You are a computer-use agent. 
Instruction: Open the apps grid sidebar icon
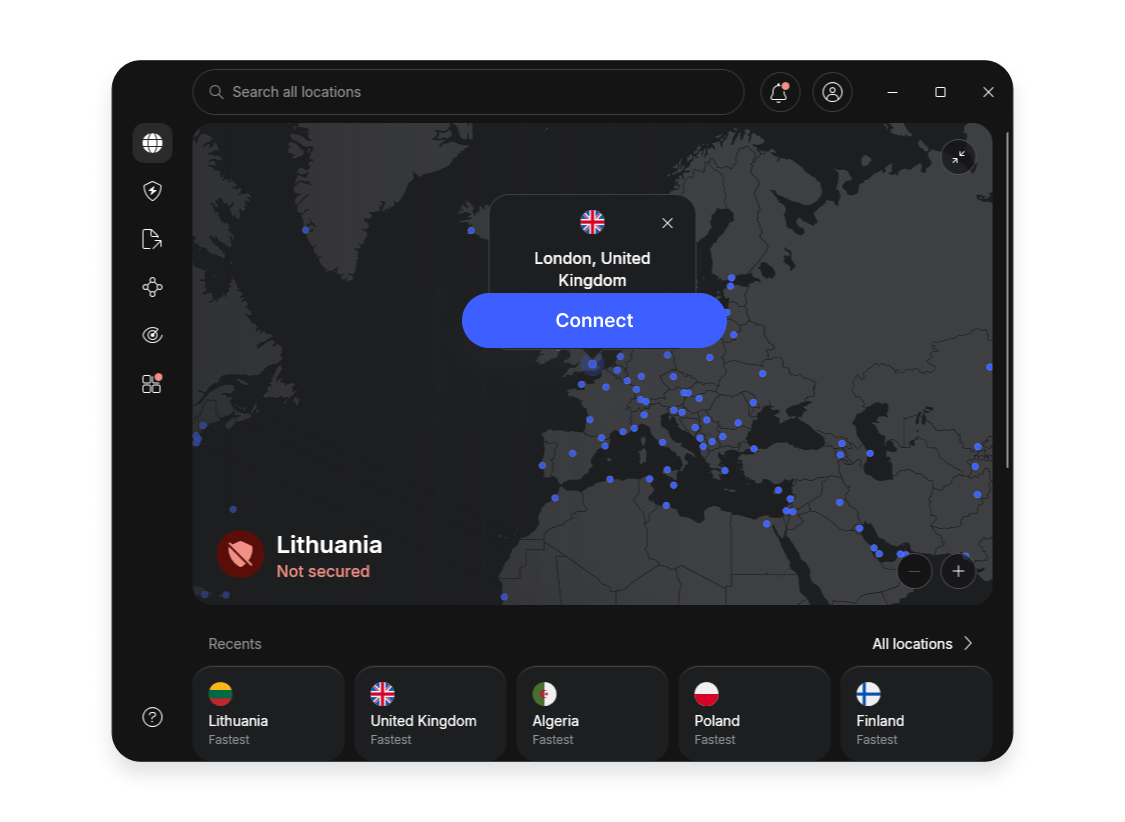[x=152, y=384]
